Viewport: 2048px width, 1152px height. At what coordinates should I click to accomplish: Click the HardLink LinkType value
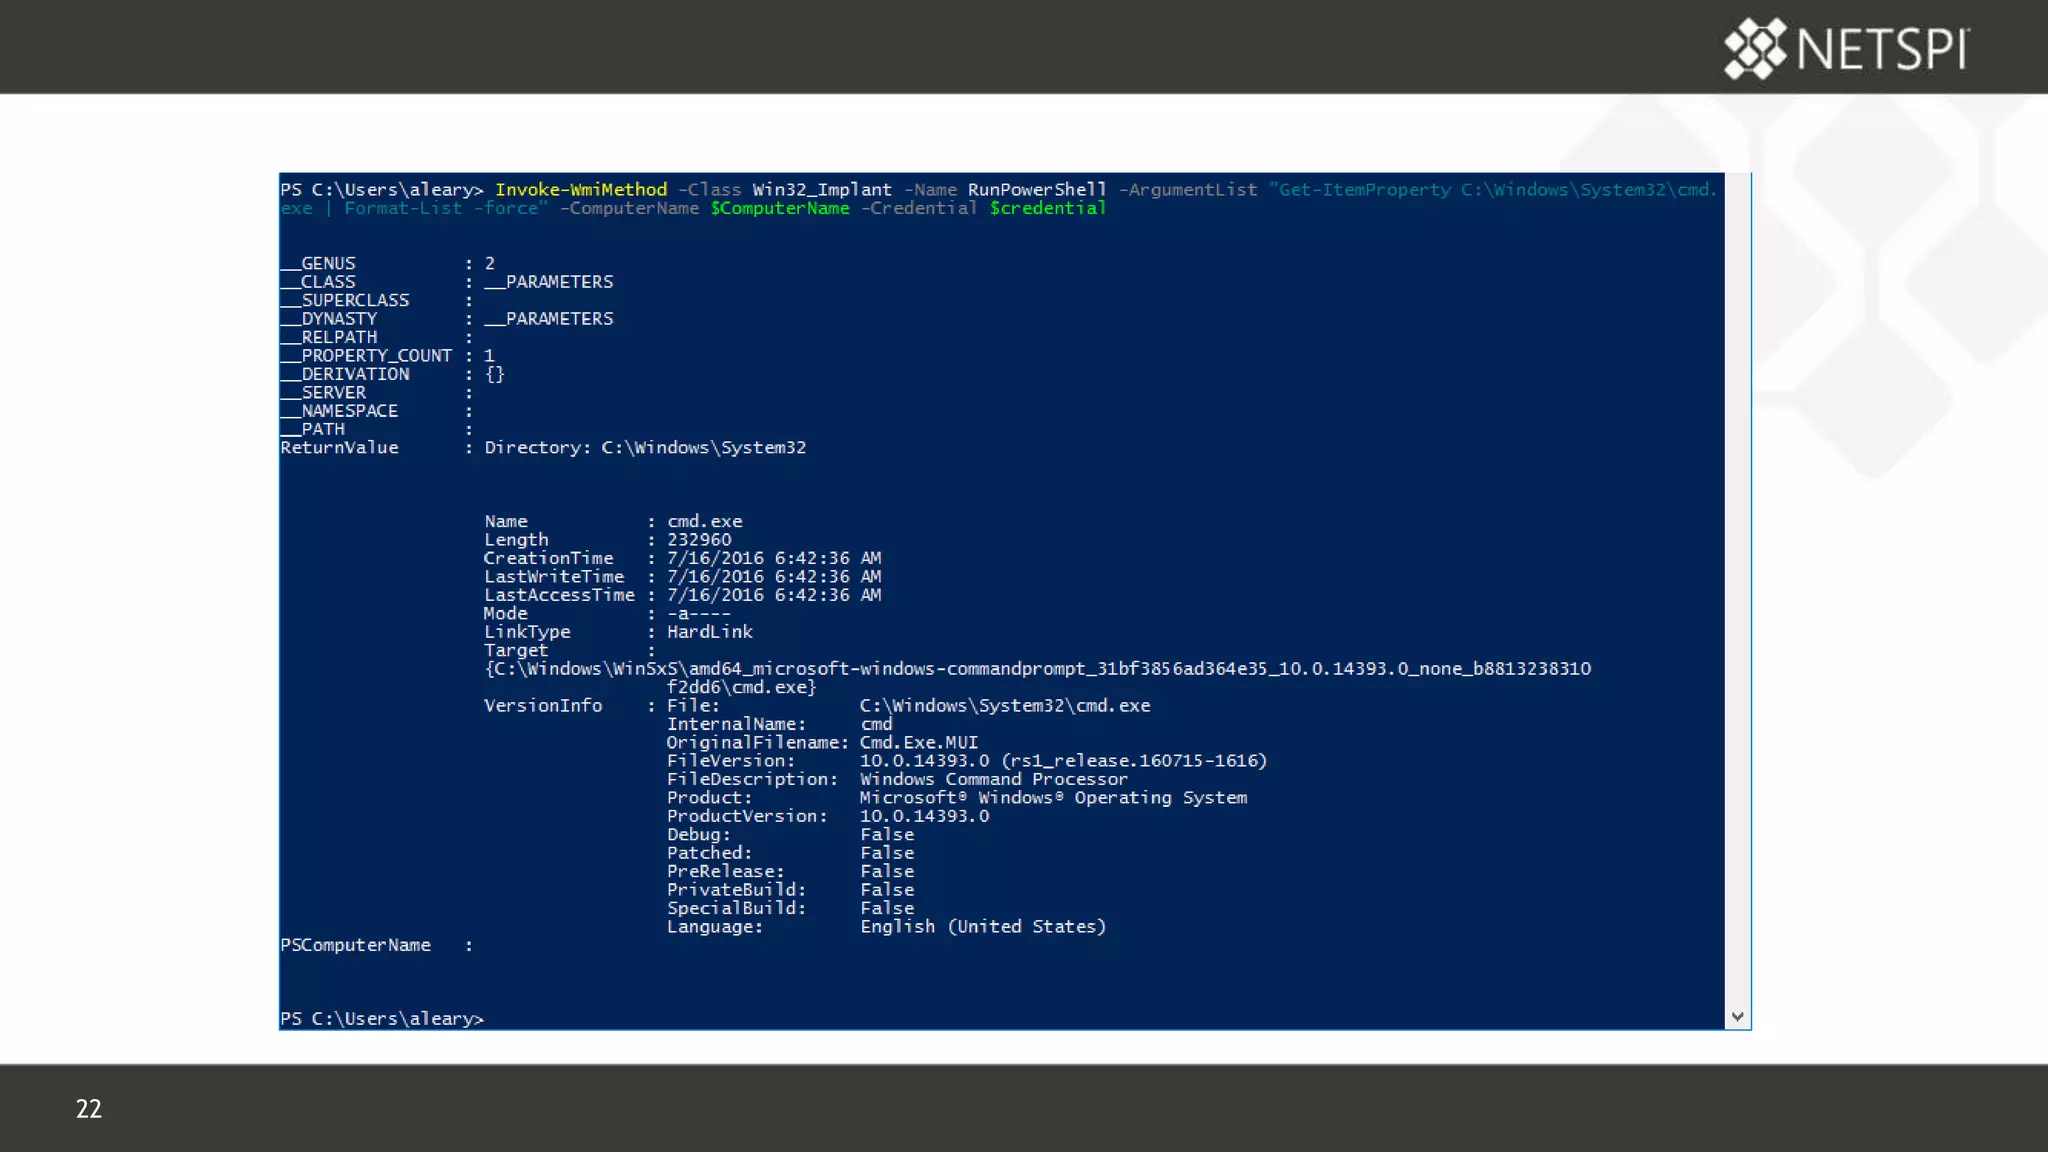tap(709, 632)
